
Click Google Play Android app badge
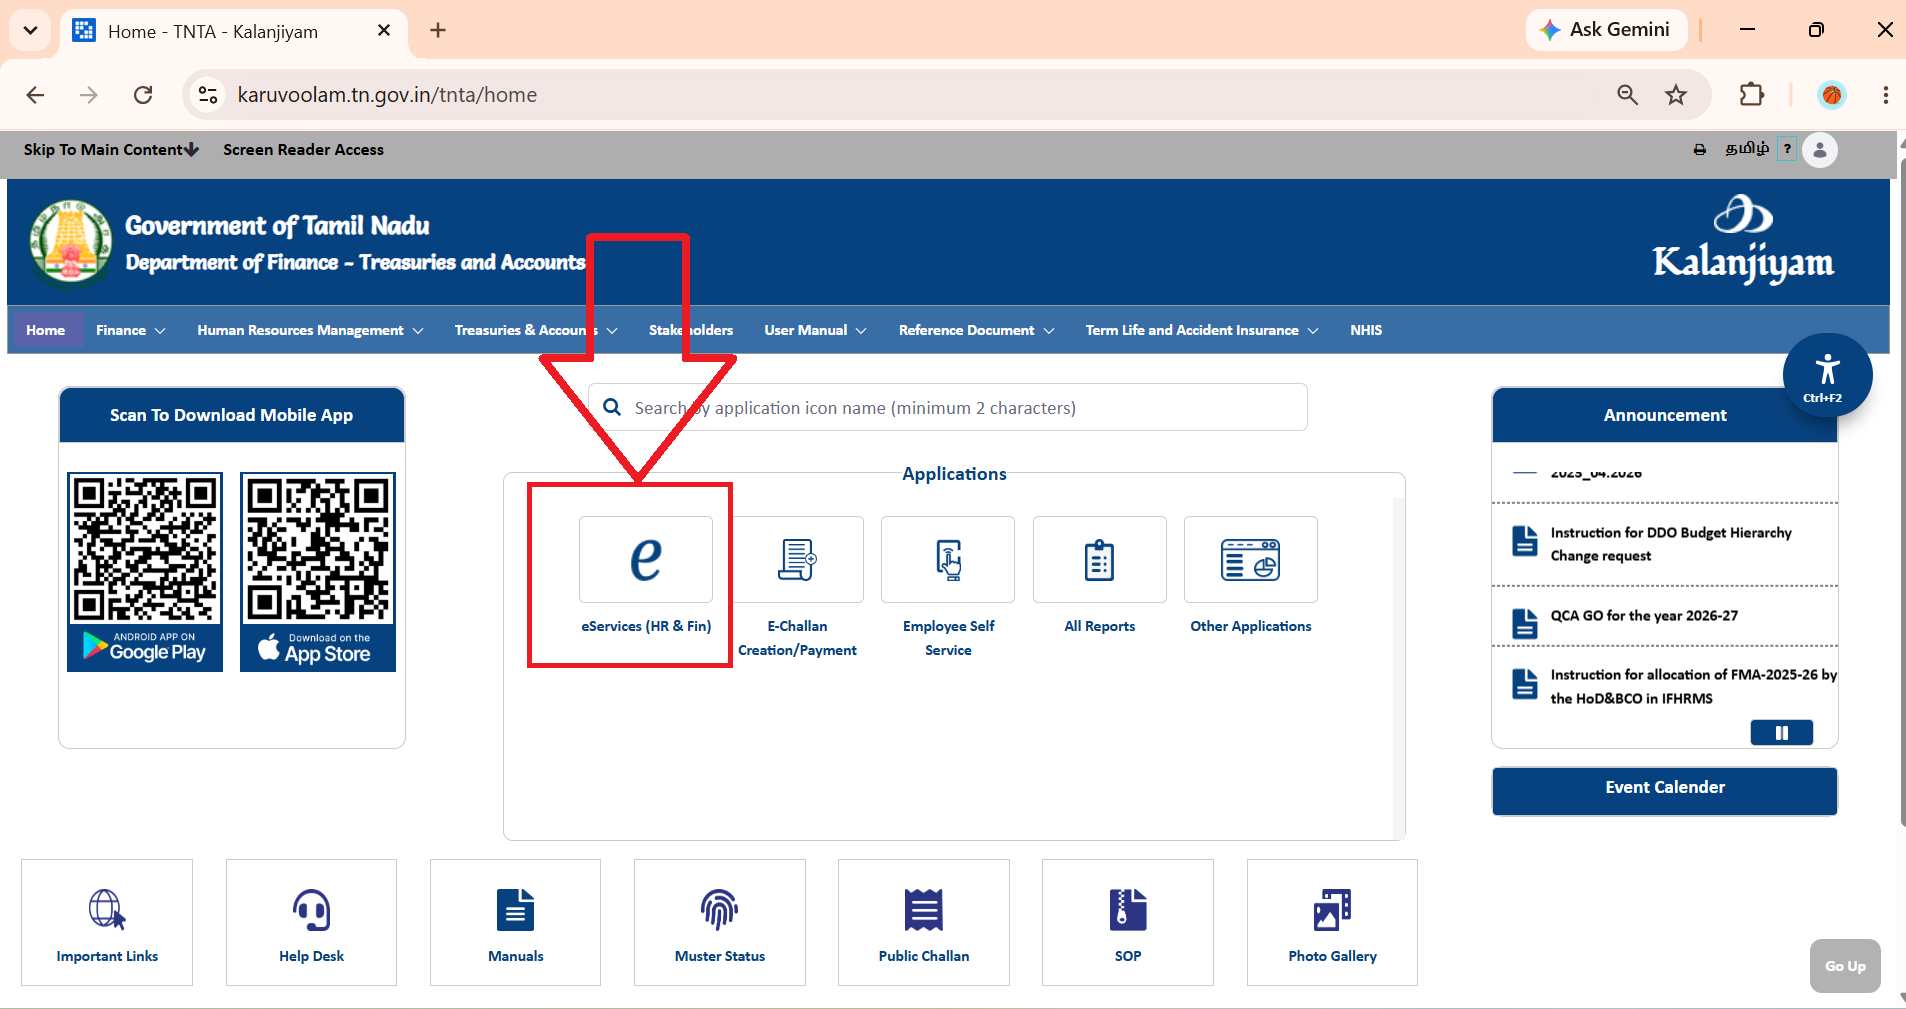(x=145, y=648)
